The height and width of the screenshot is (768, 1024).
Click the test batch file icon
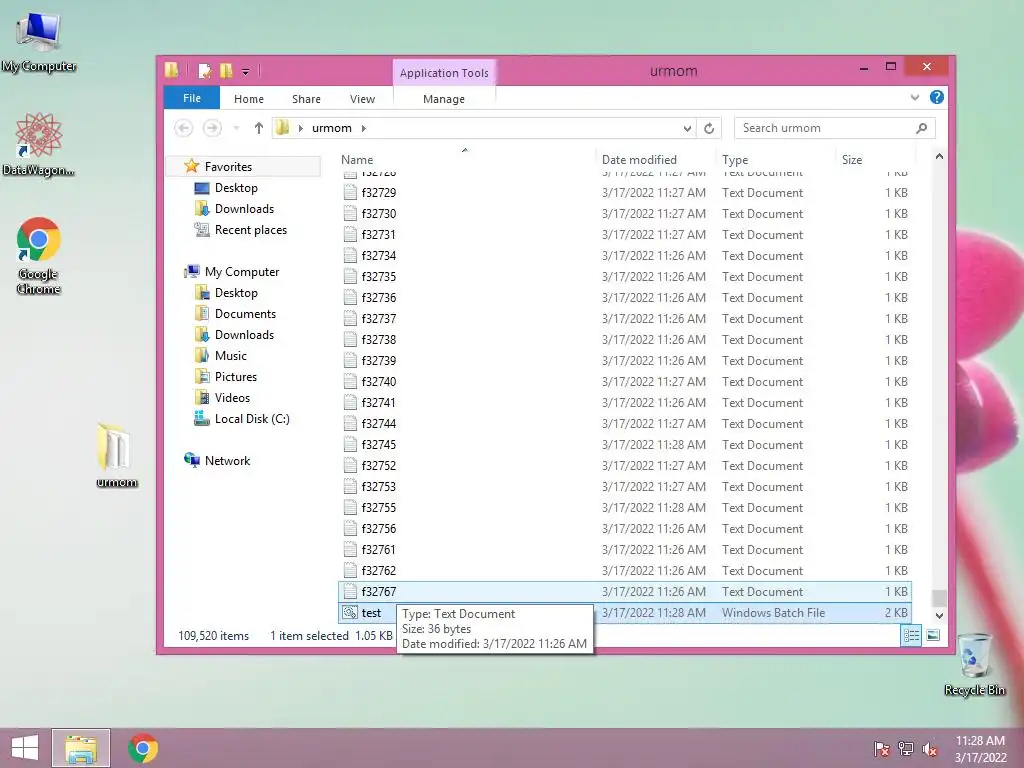[x=350, y=613]
